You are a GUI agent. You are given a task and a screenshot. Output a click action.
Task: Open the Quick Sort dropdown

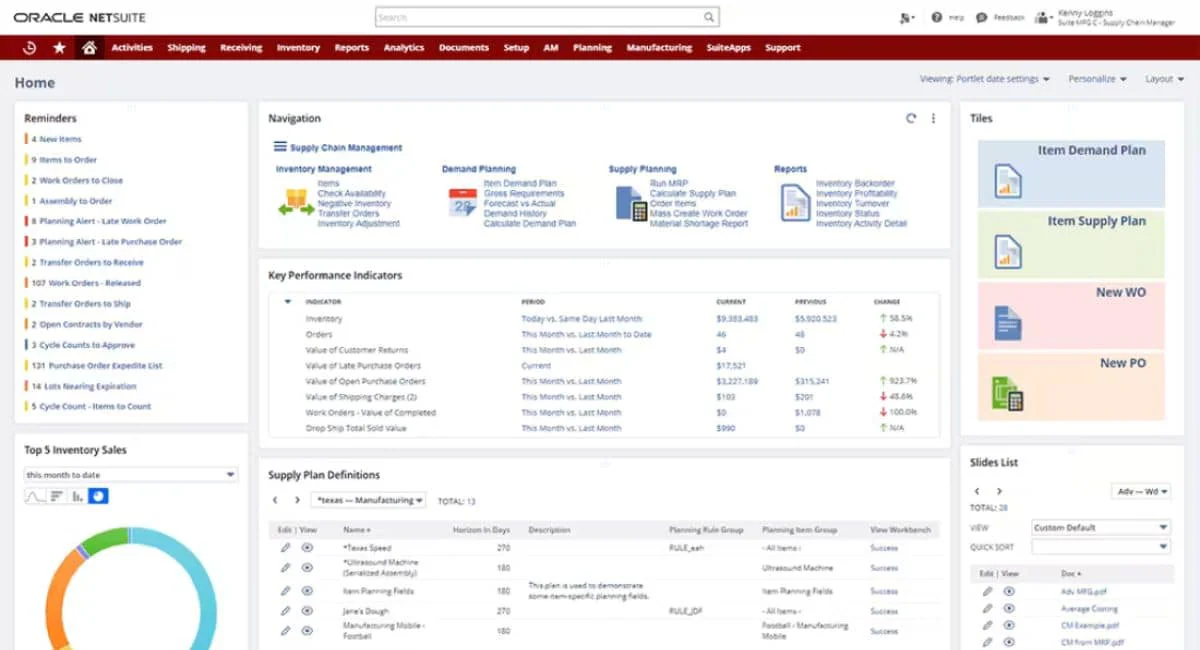(x=1101, y=547)
